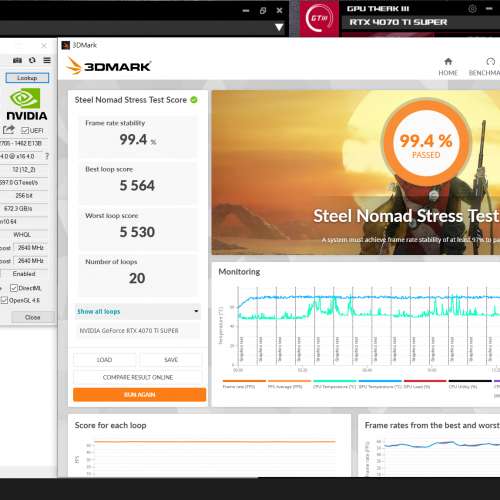Open GPU Tweak III settings gear
Image resolution: width=500 pixels, height=500 pixels.
(x=472, y=9)
